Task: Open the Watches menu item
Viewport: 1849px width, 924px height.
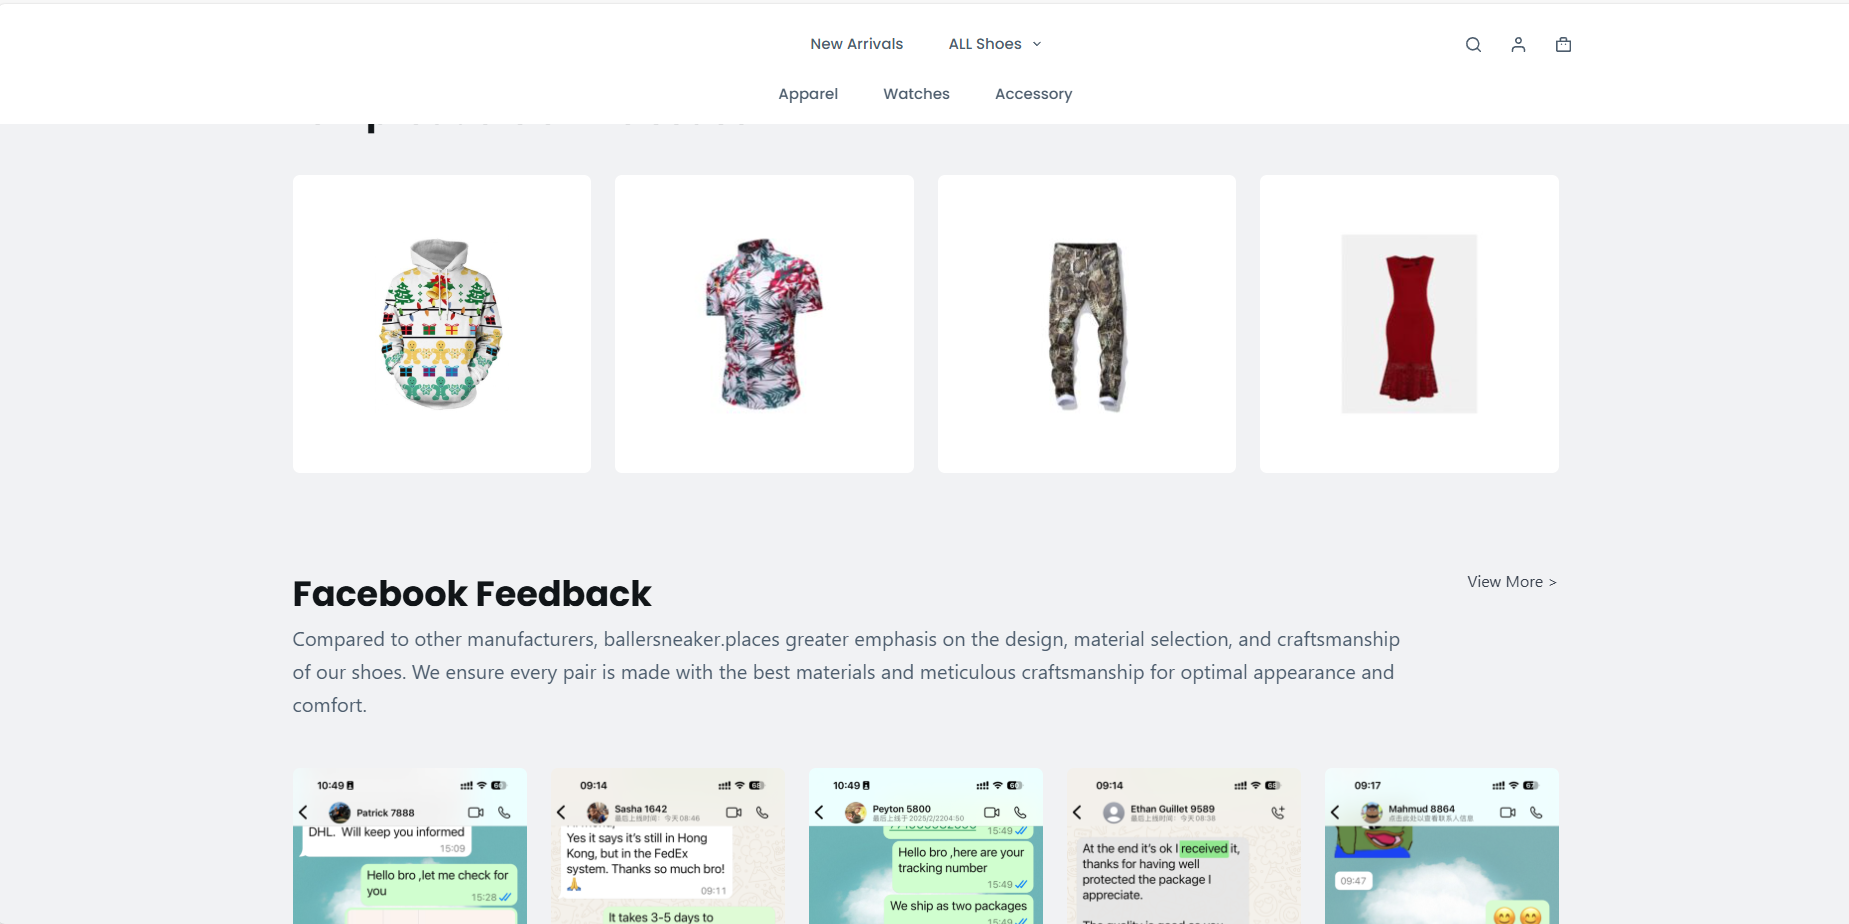Action: coord(916,94)
